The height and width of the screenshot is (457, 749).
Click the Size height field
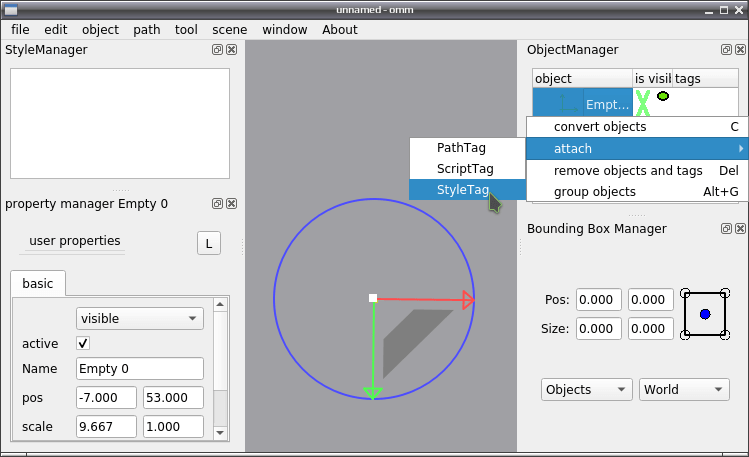651,329
